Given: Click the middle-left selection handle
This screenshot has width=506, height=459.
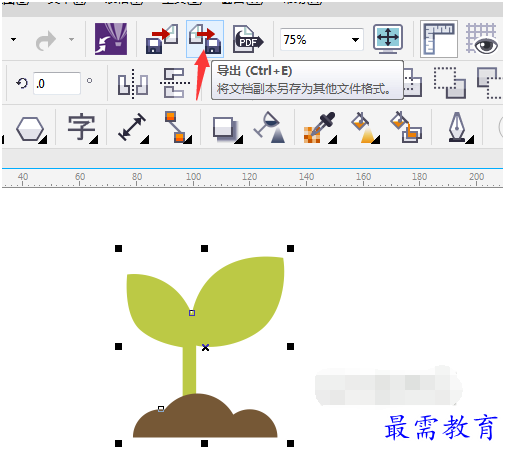Looking at the screenshot, I should click(x=118, y=347).
